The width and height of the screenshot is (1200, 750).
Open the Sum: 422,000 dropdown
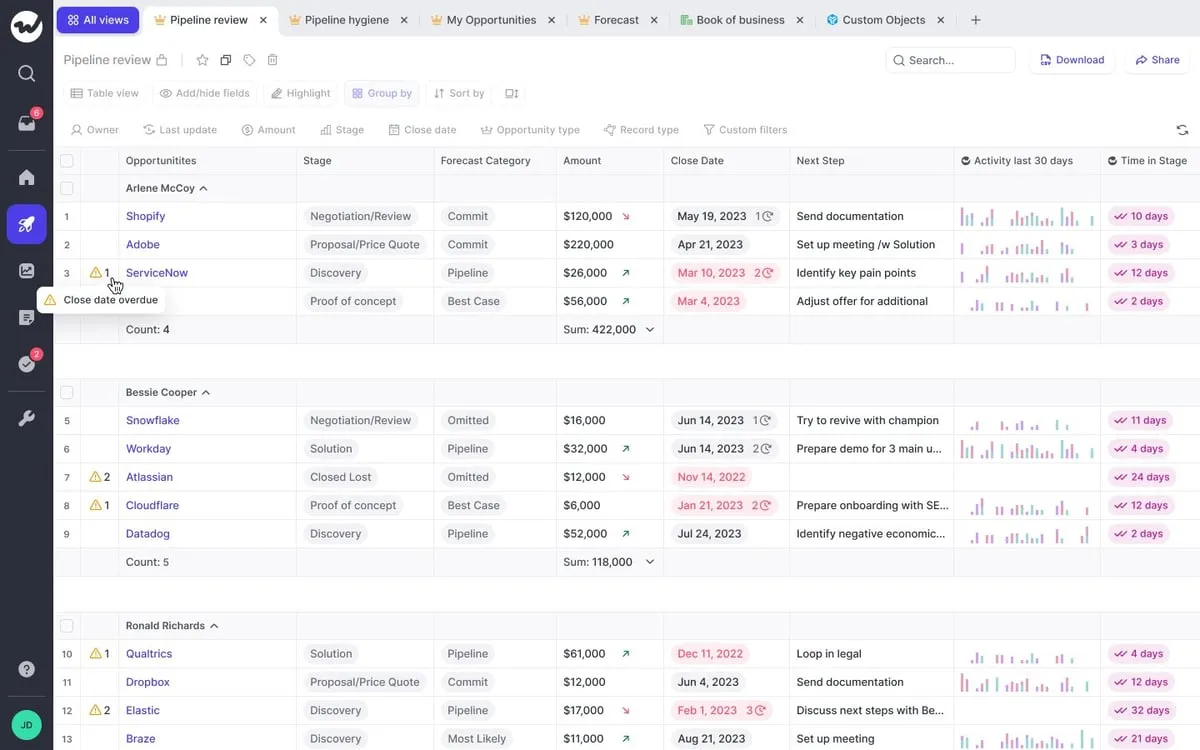tap(650, 329)
